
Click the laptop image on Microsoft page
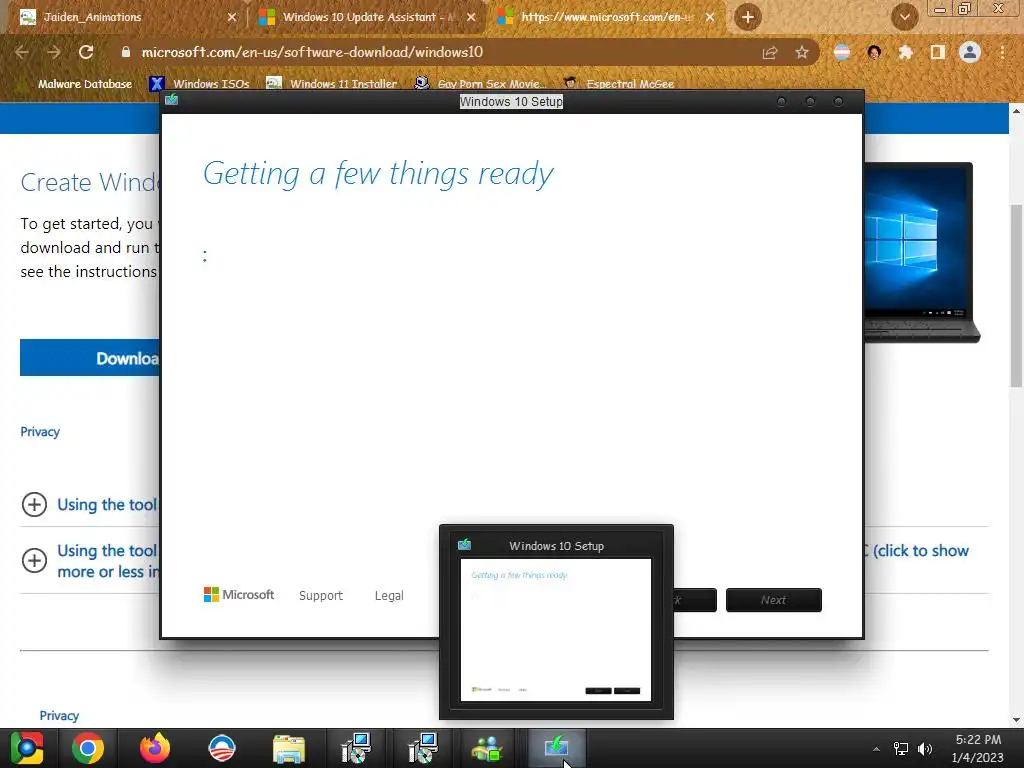tap(922, 252)
